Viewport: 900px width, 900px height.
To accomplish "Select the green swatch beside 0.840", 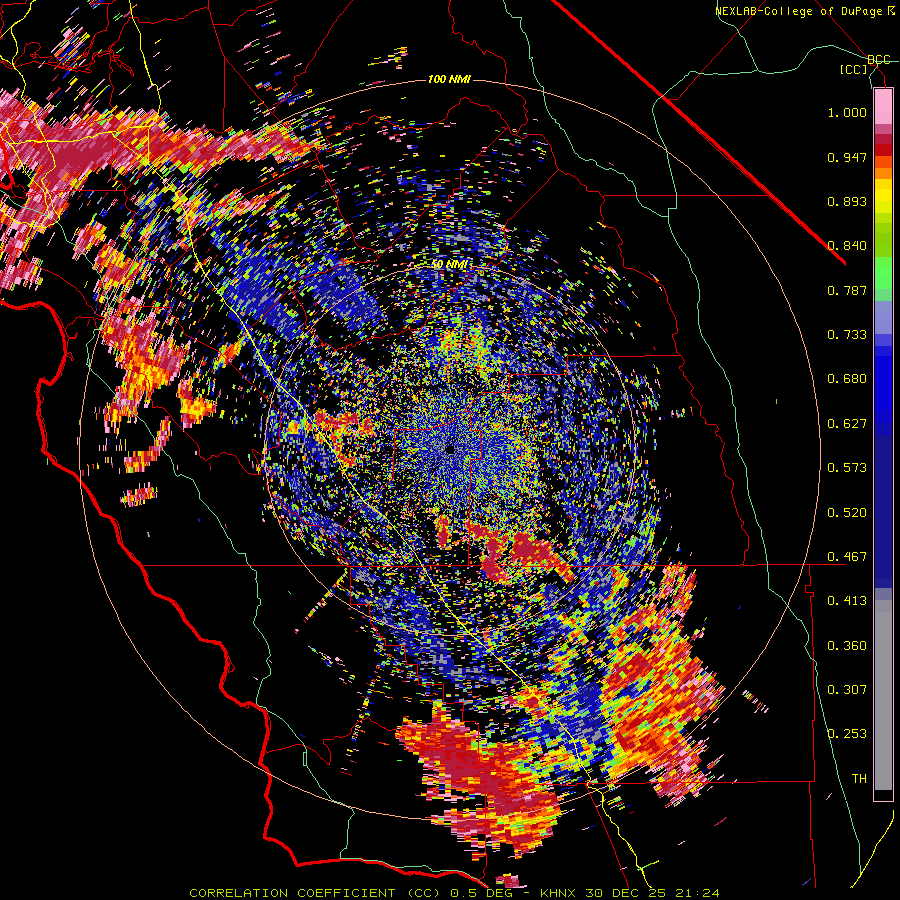I will click(x=883, y=244).
